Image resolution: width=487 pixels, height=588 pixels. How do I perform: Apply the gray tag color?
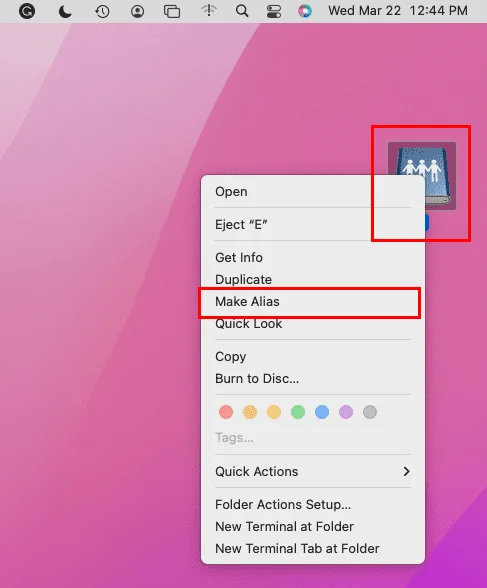[370, 412]
